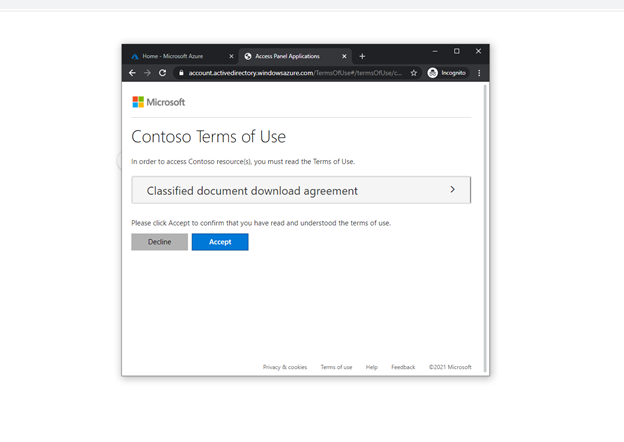Open the Terms of use footer link
This screenshot has width=624, height=442.
click(336, 367)
